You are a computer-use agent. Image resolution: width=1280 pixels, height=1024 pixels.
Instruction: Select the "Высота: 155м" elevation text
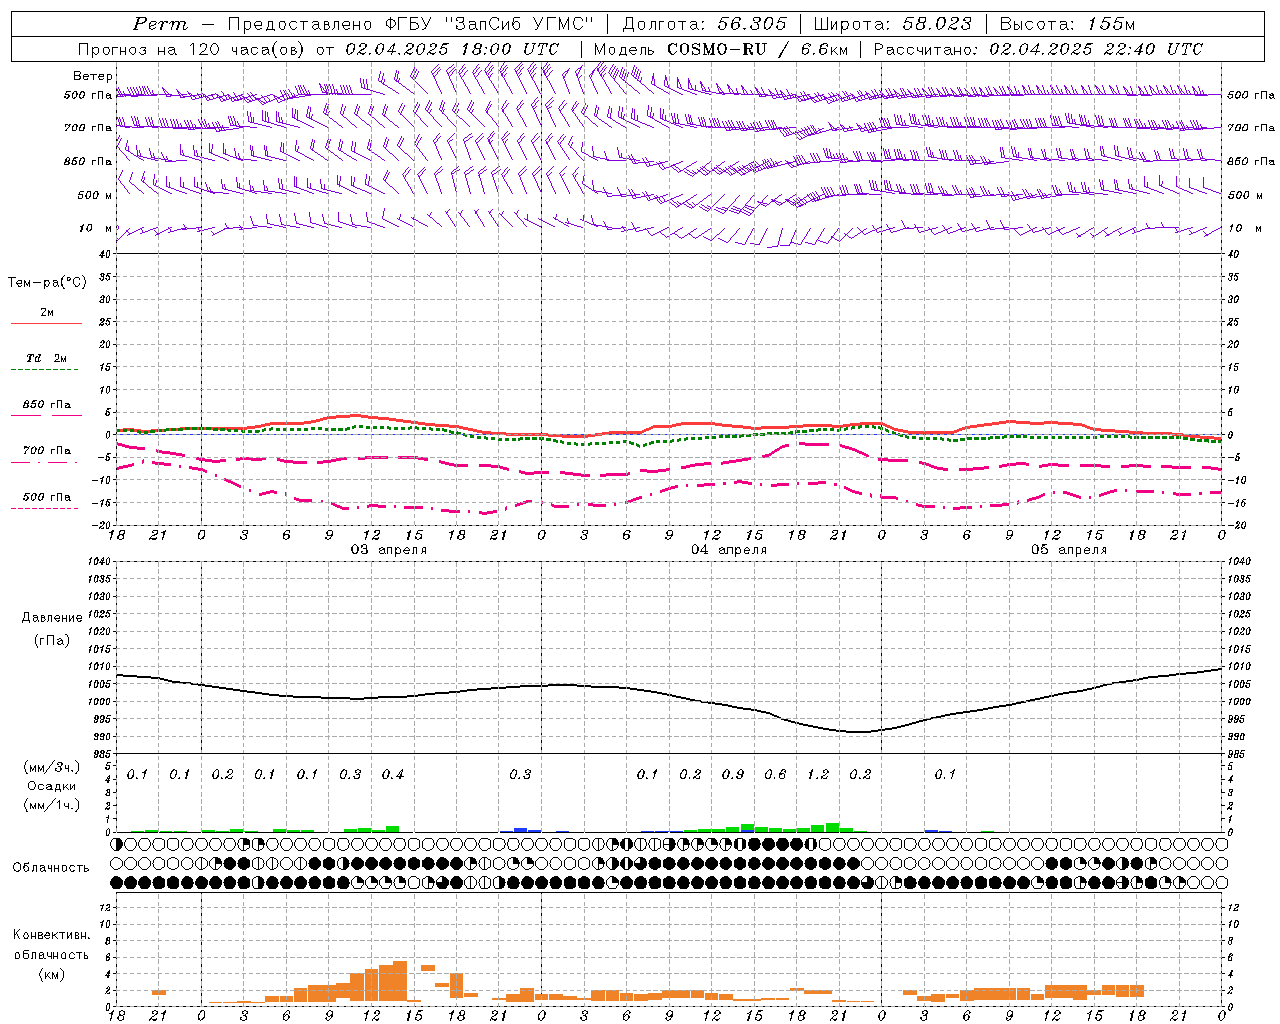[1068, 24]
